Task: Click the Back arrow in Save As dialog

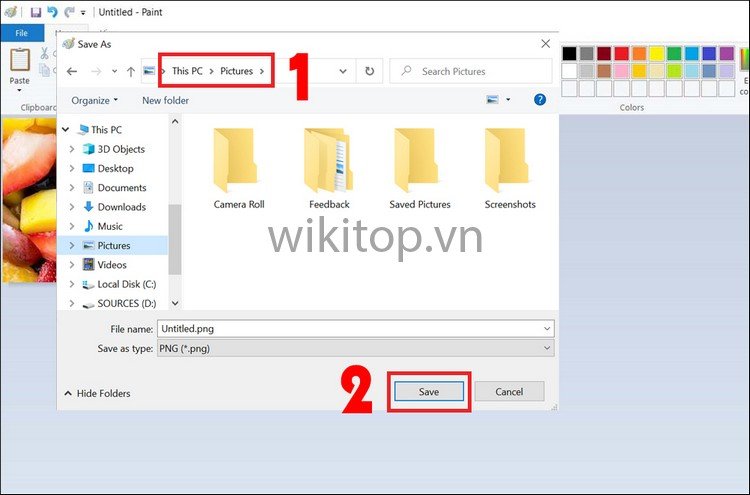Action: coord(71,71)
